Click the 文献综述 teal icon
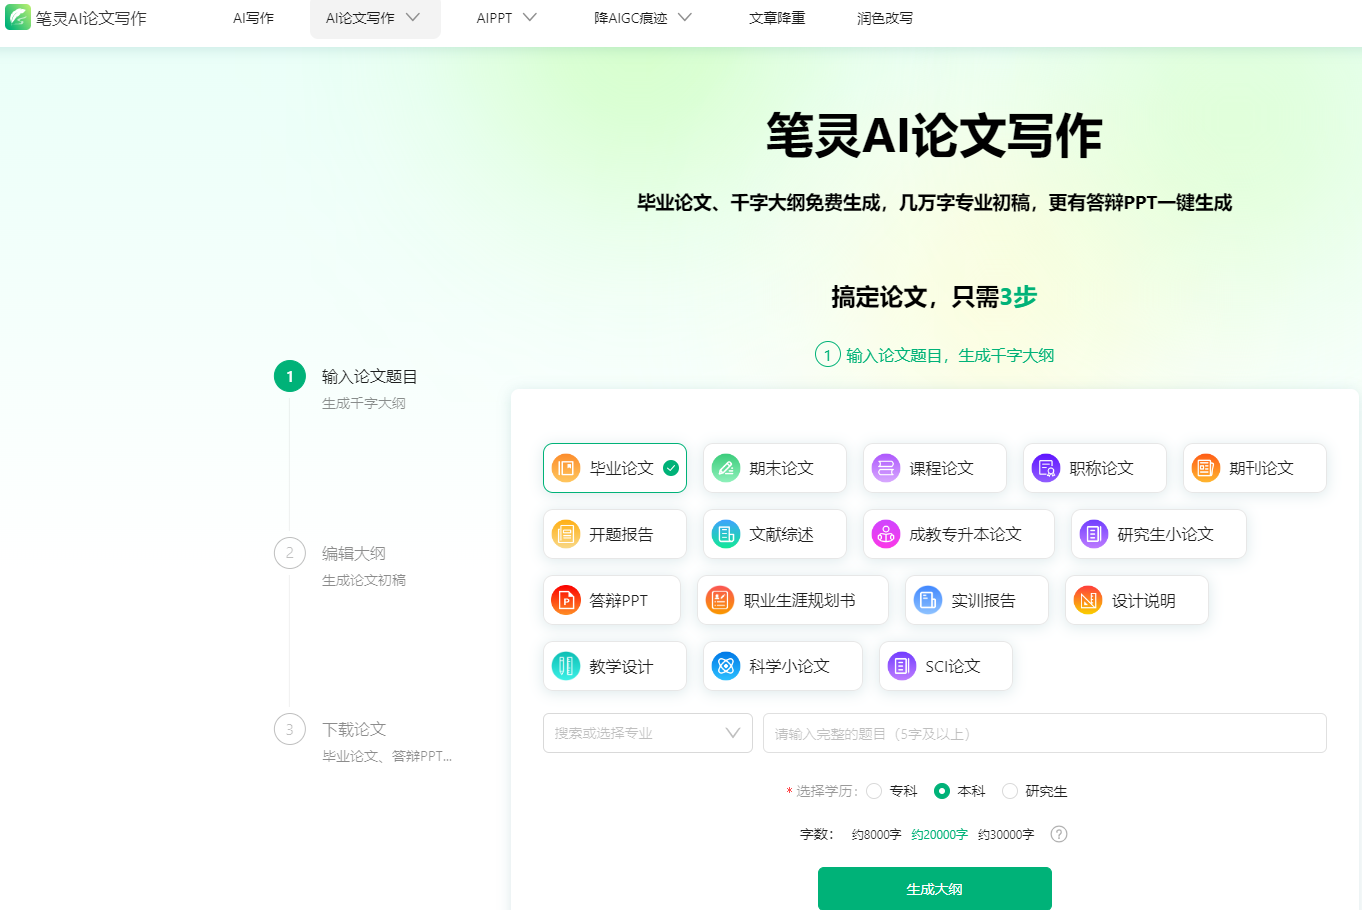This screenshot has width=1362, height=910. point(726,534)
